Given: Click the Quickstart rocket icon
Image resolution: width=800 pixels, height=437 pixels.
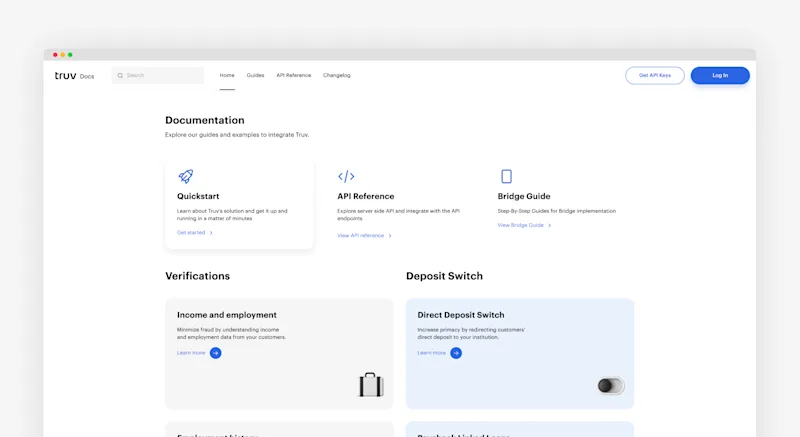Looking at the screenshot, I should (186, 176).
